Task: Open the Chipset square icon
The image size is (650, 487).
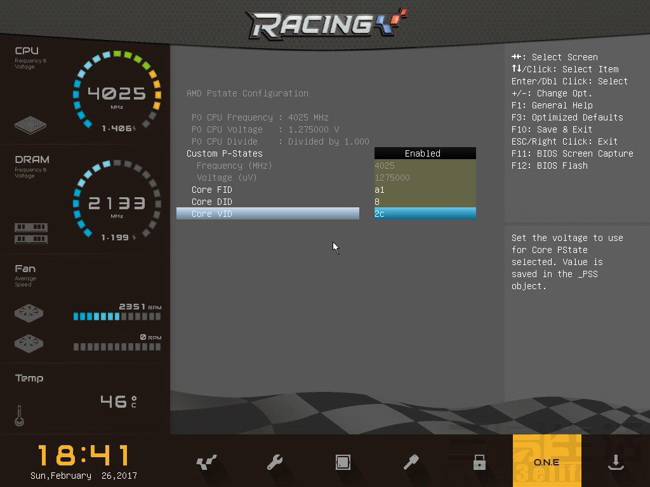Action: point(343,462)
